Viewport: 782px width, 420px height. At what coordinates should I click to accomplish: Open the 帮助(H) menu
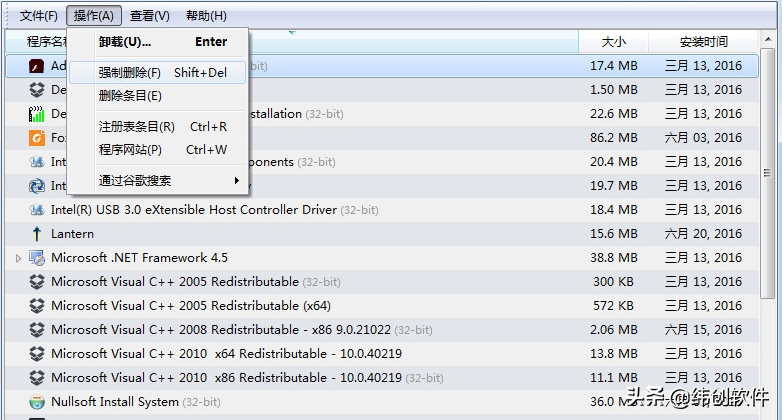pyautogui.click(x=206, y=16)
